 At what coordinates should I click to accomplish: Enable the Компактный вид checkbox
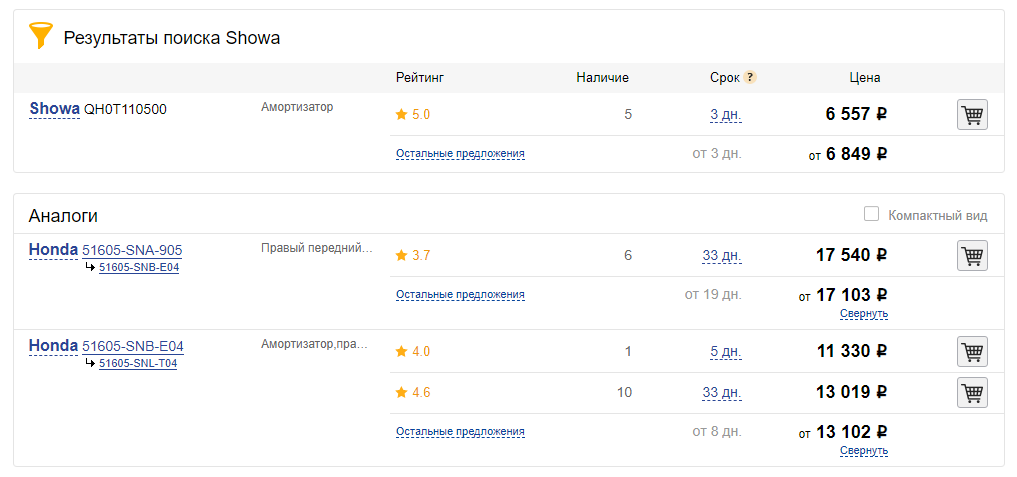click(x=871, y=214)
